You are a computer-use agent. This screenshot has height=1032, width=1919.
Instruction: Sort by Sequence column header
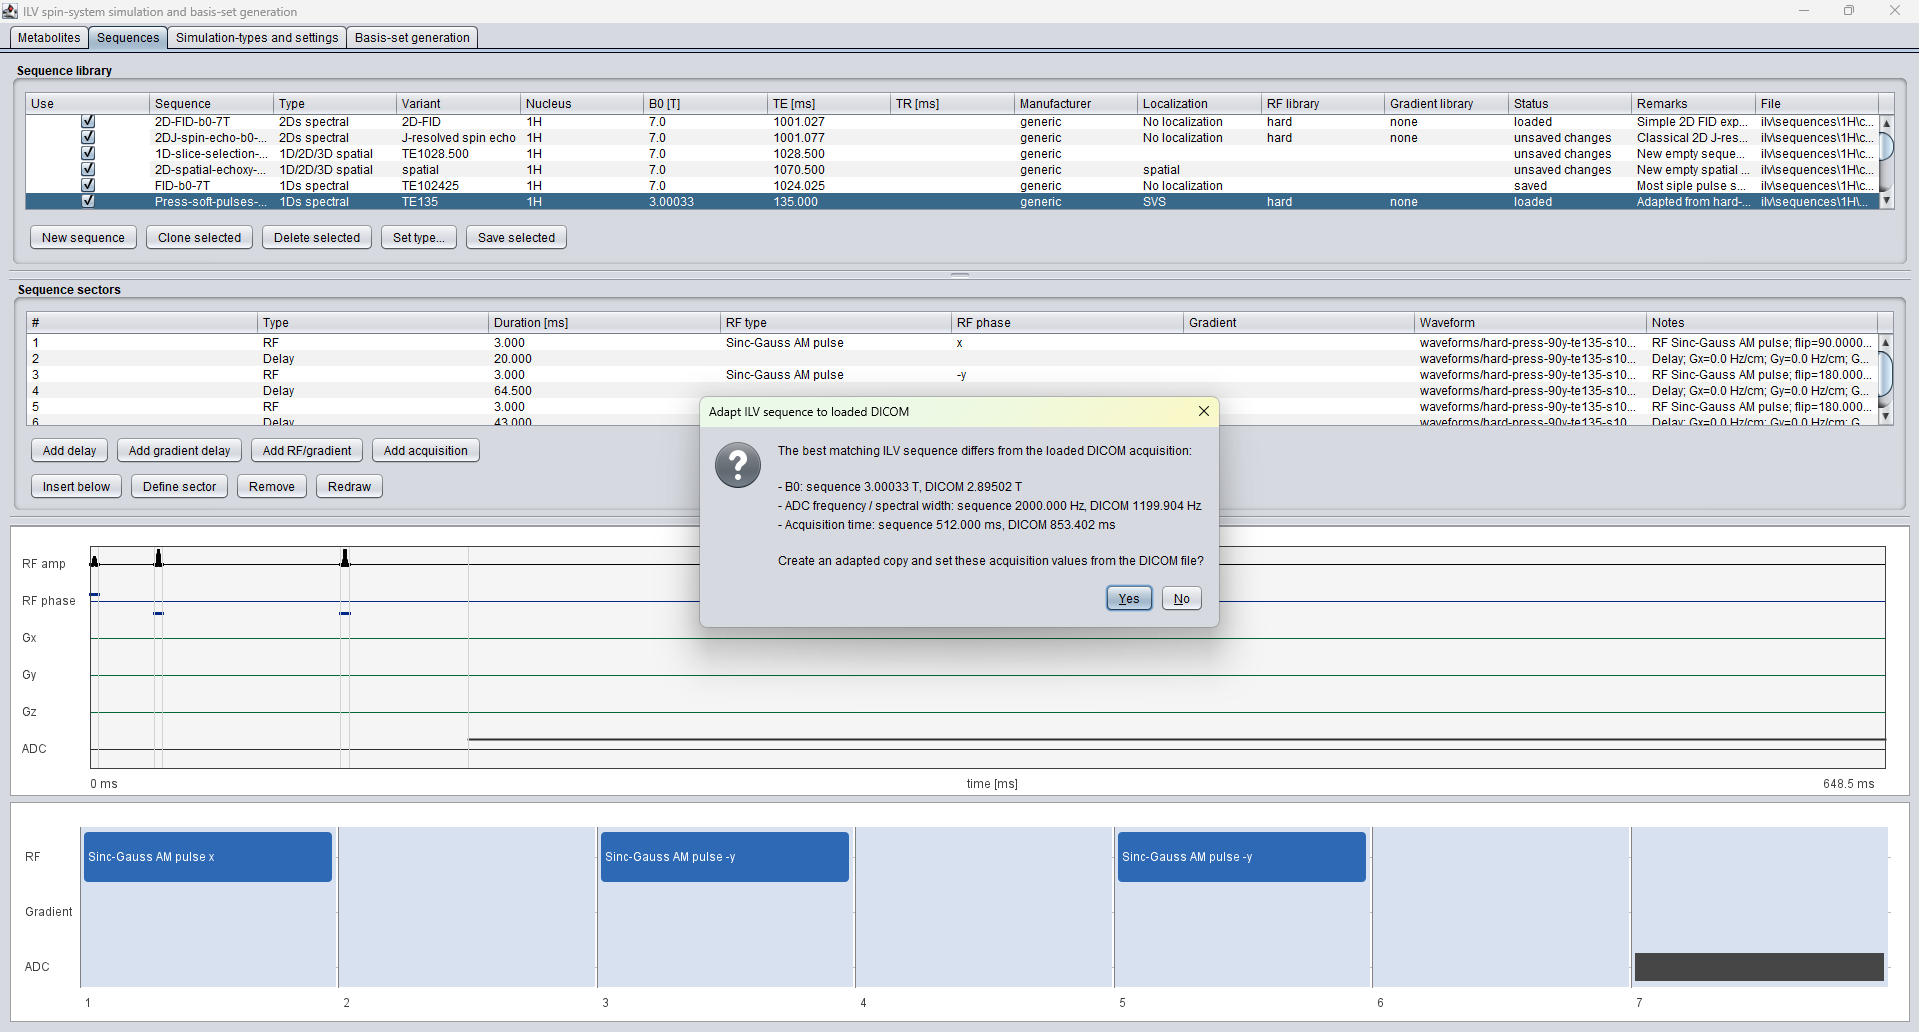(211, 104)
